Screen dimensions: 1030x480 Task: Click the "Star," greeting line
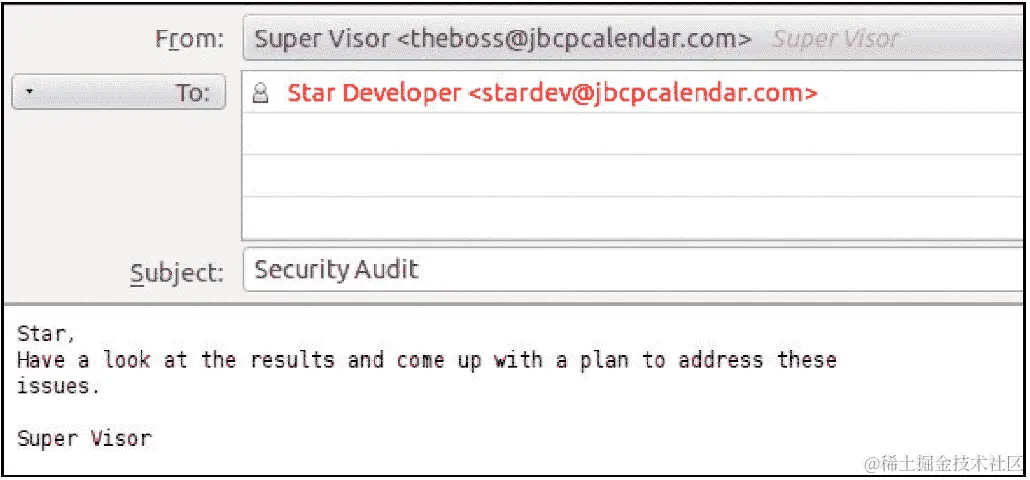pos(46,334)
